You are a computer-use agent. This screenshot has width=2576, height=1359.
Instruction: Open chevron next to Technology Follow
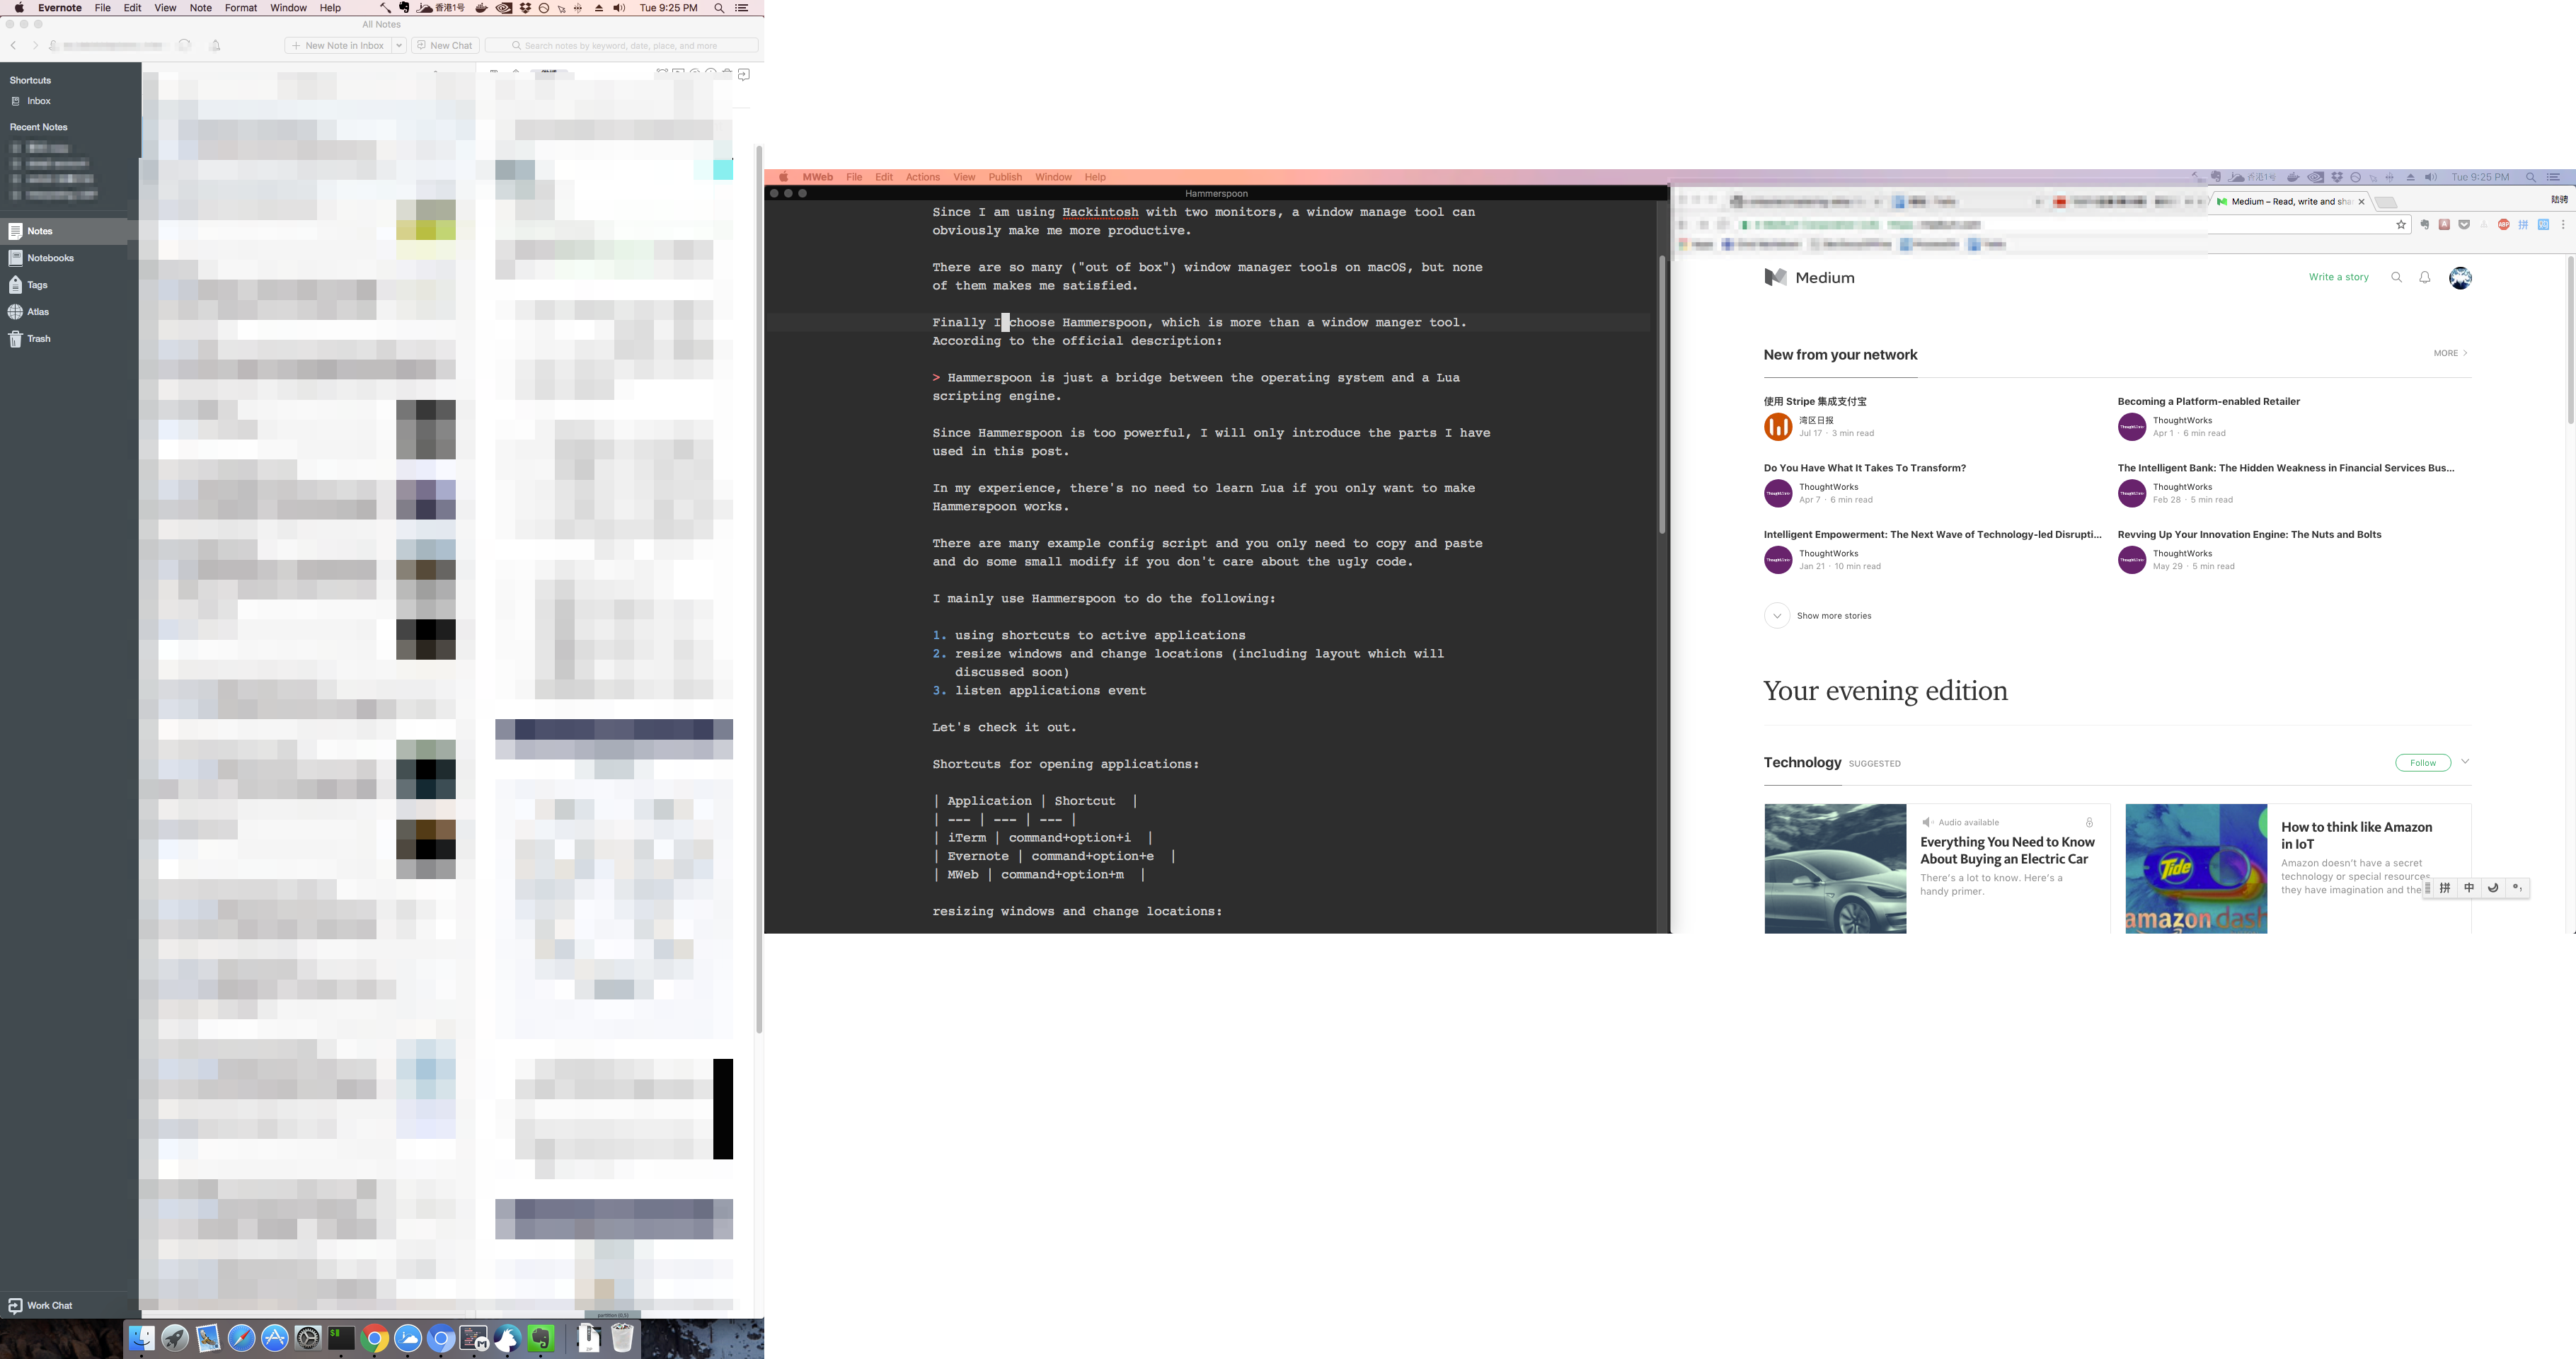pyautogui.click(x=2465, y=762)
